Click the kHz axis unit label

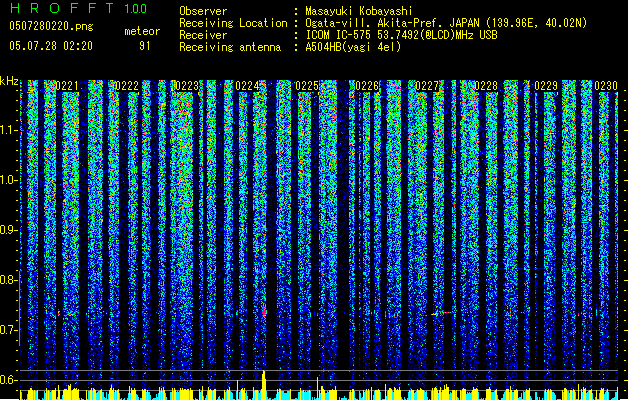pyautogui.click(x=9, y=81)
